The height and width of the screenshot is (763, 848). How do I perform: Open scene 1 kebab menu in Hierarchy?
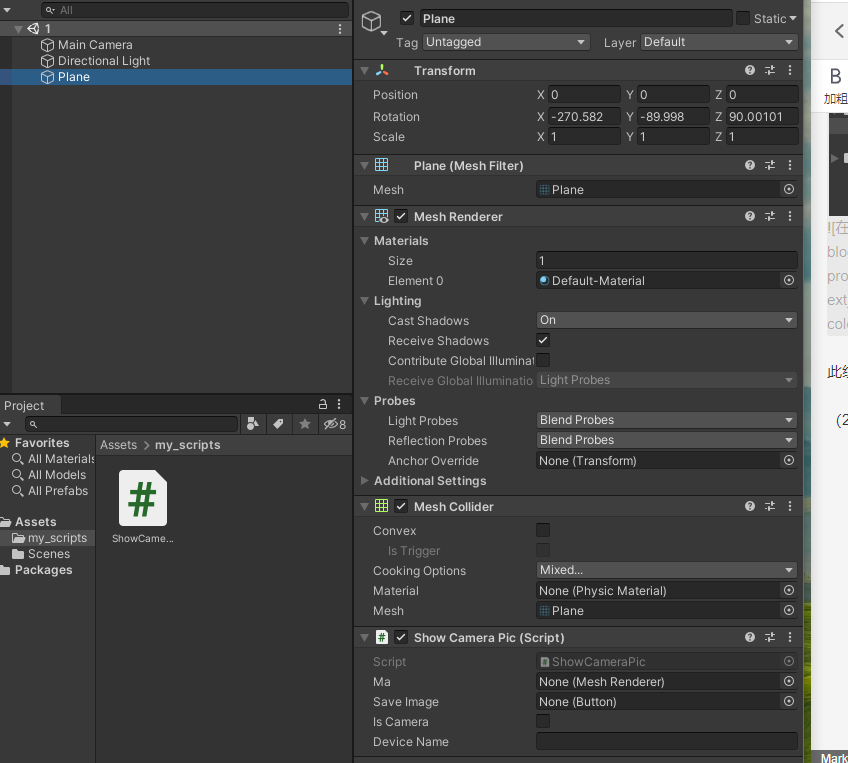click(340, 29)
